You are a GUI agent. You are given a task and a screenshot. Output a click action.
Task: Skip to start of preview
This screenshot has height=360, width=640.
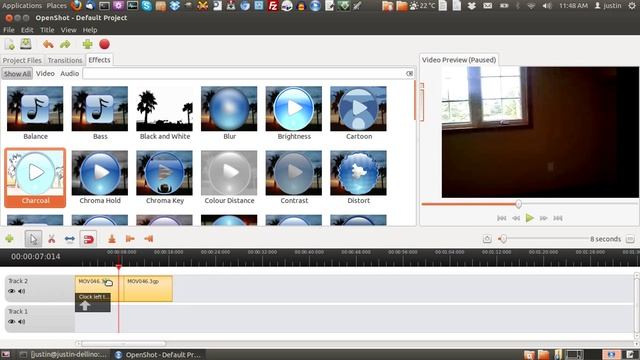(502, 218)
